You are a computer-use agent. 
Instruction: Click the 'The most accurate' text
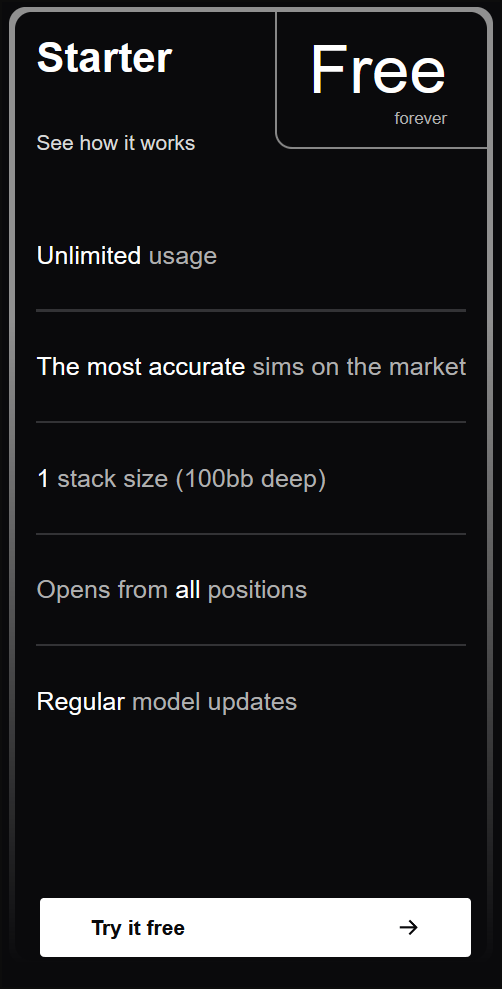pos(141,366)
